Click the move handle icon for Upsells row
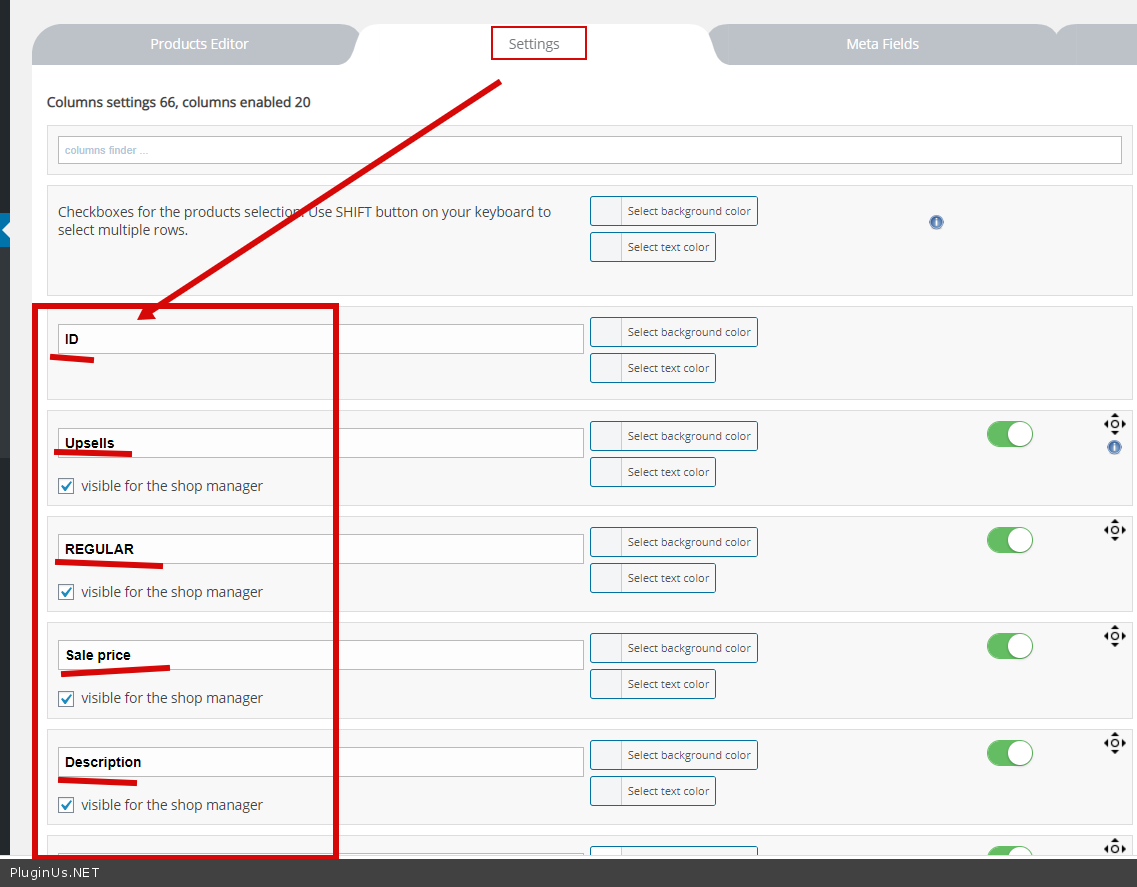This screenshot has height=887, width=1137. click(1114, 424)
